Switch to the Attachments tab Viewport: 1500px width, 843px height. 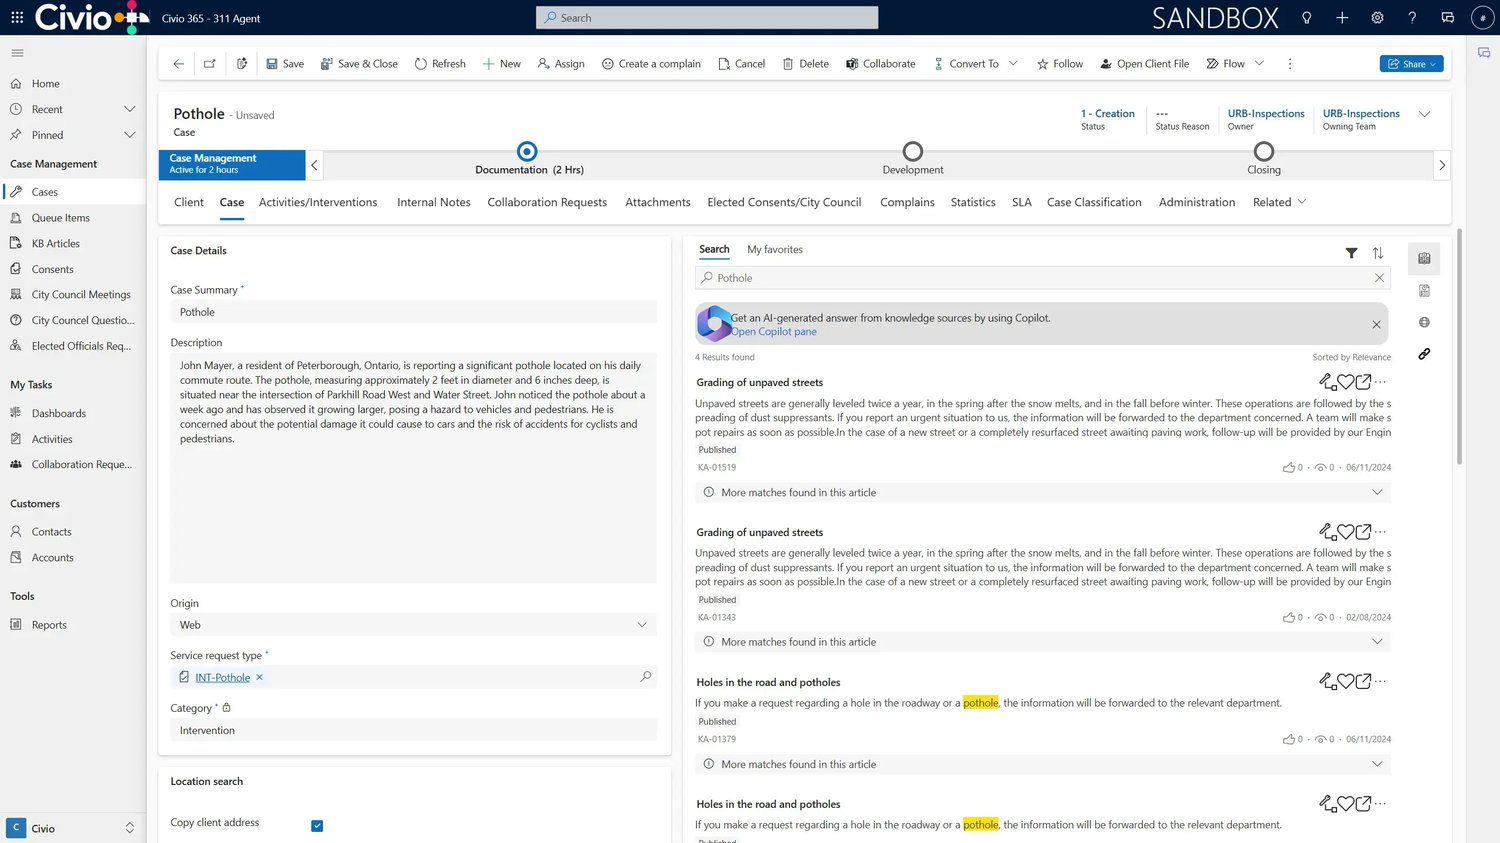657,202
